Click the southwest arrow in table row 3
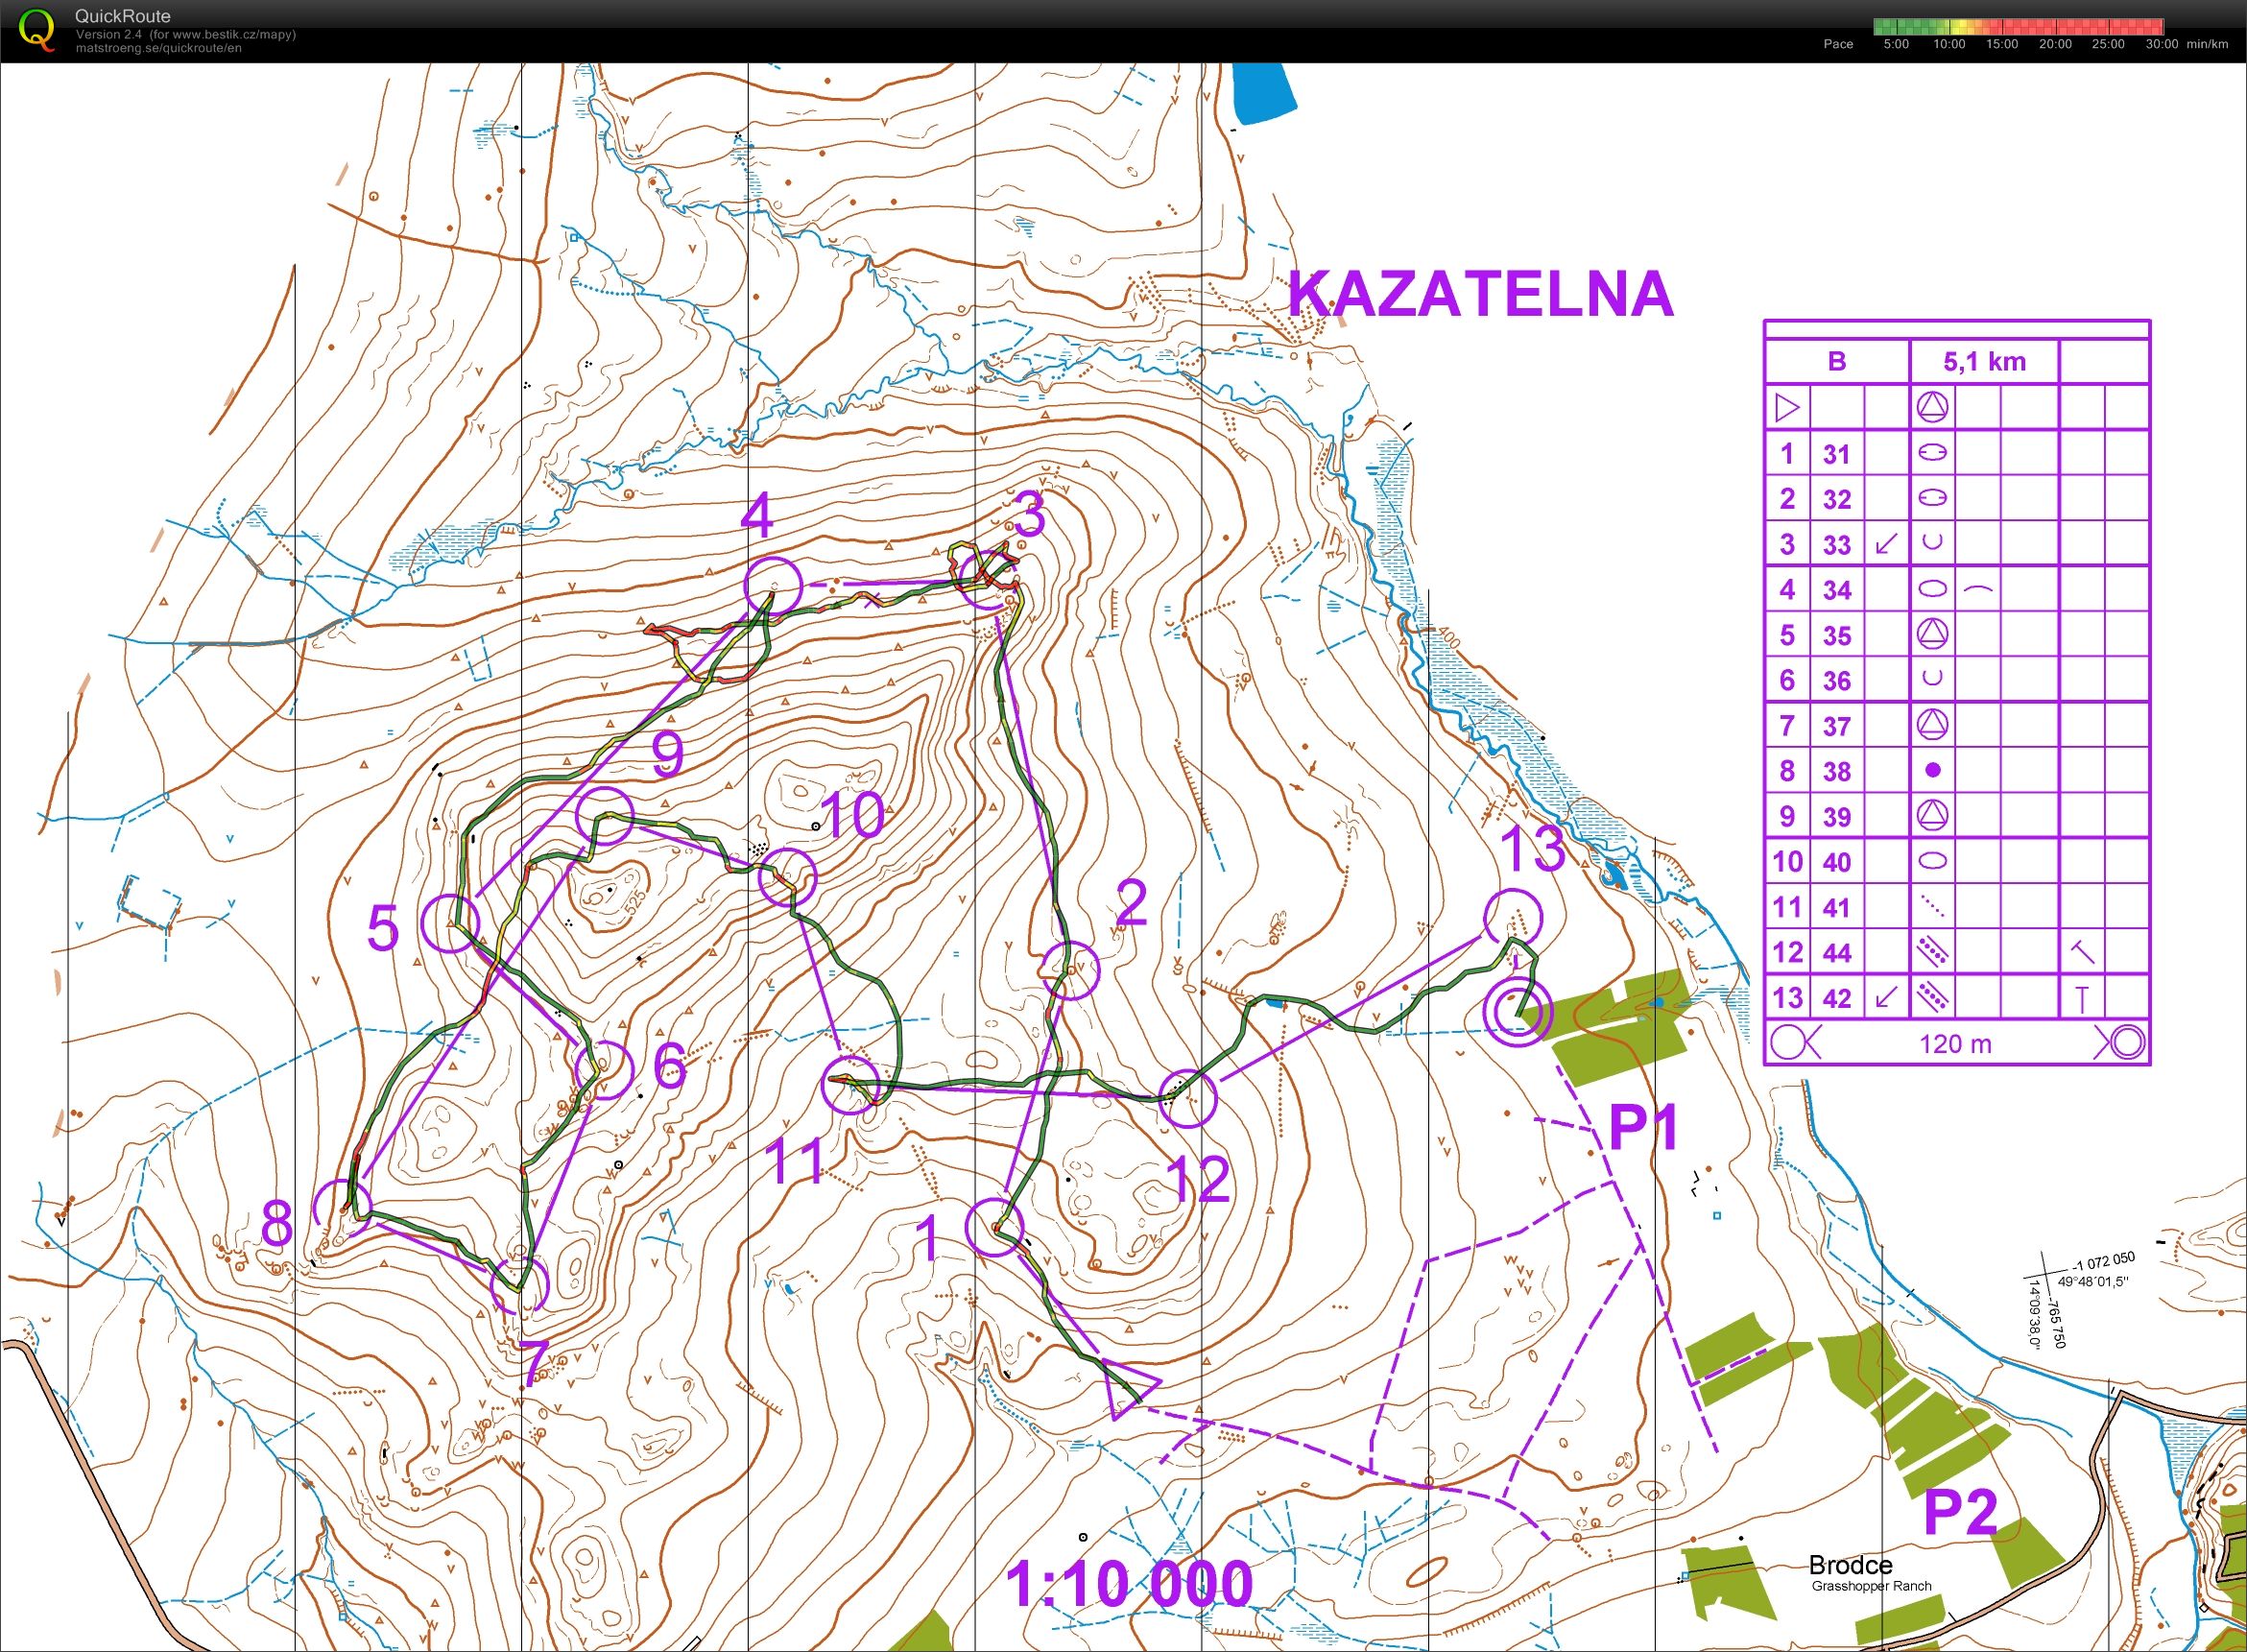 pos(1887,544)
